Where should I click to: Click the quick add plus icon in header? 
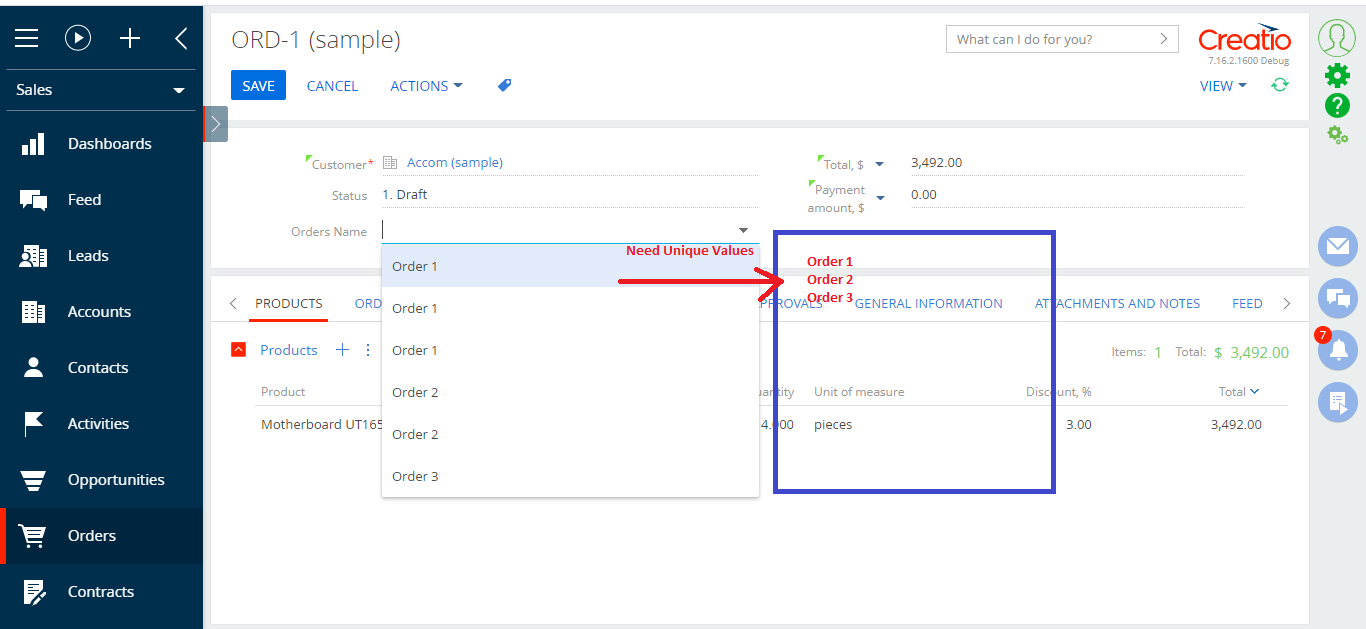point(129,38)
